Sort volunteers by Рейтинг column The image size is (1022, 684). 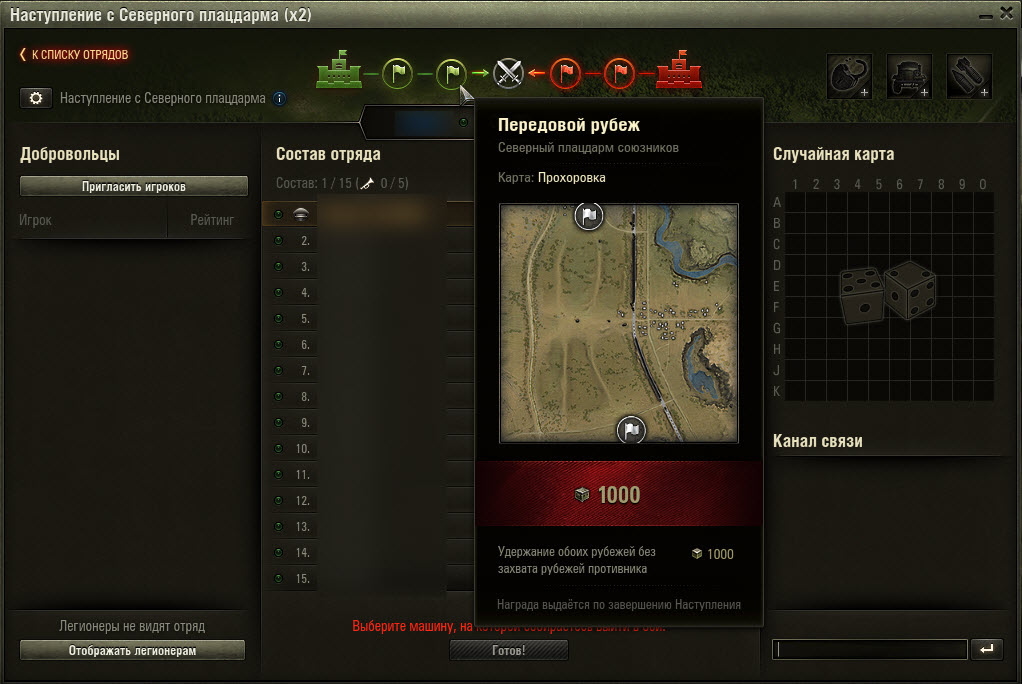212,220
